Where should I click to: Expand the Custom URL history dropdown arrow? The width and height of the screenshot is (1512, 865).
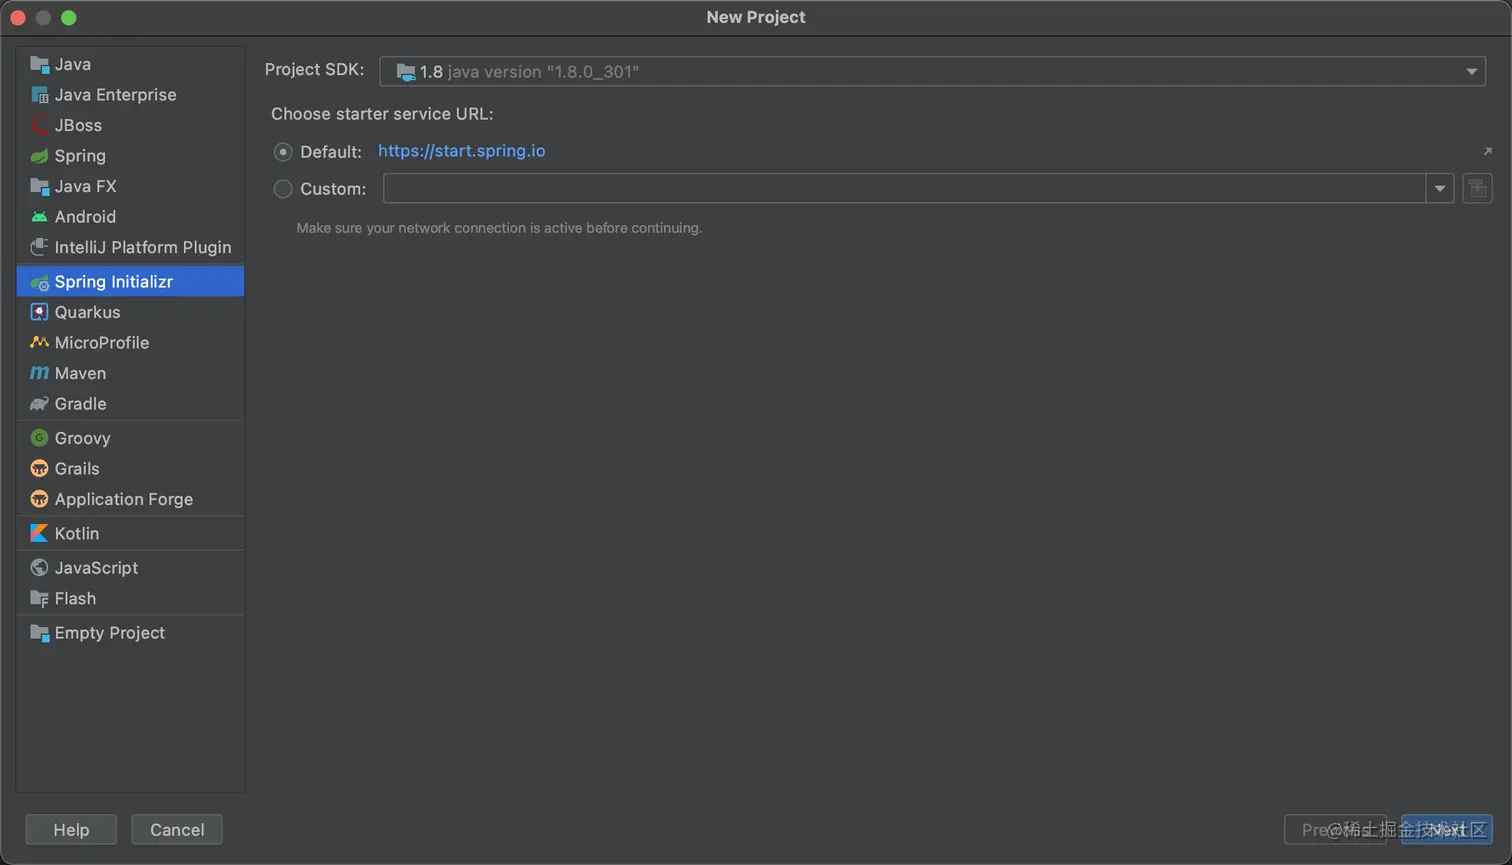click(1440, 188)
